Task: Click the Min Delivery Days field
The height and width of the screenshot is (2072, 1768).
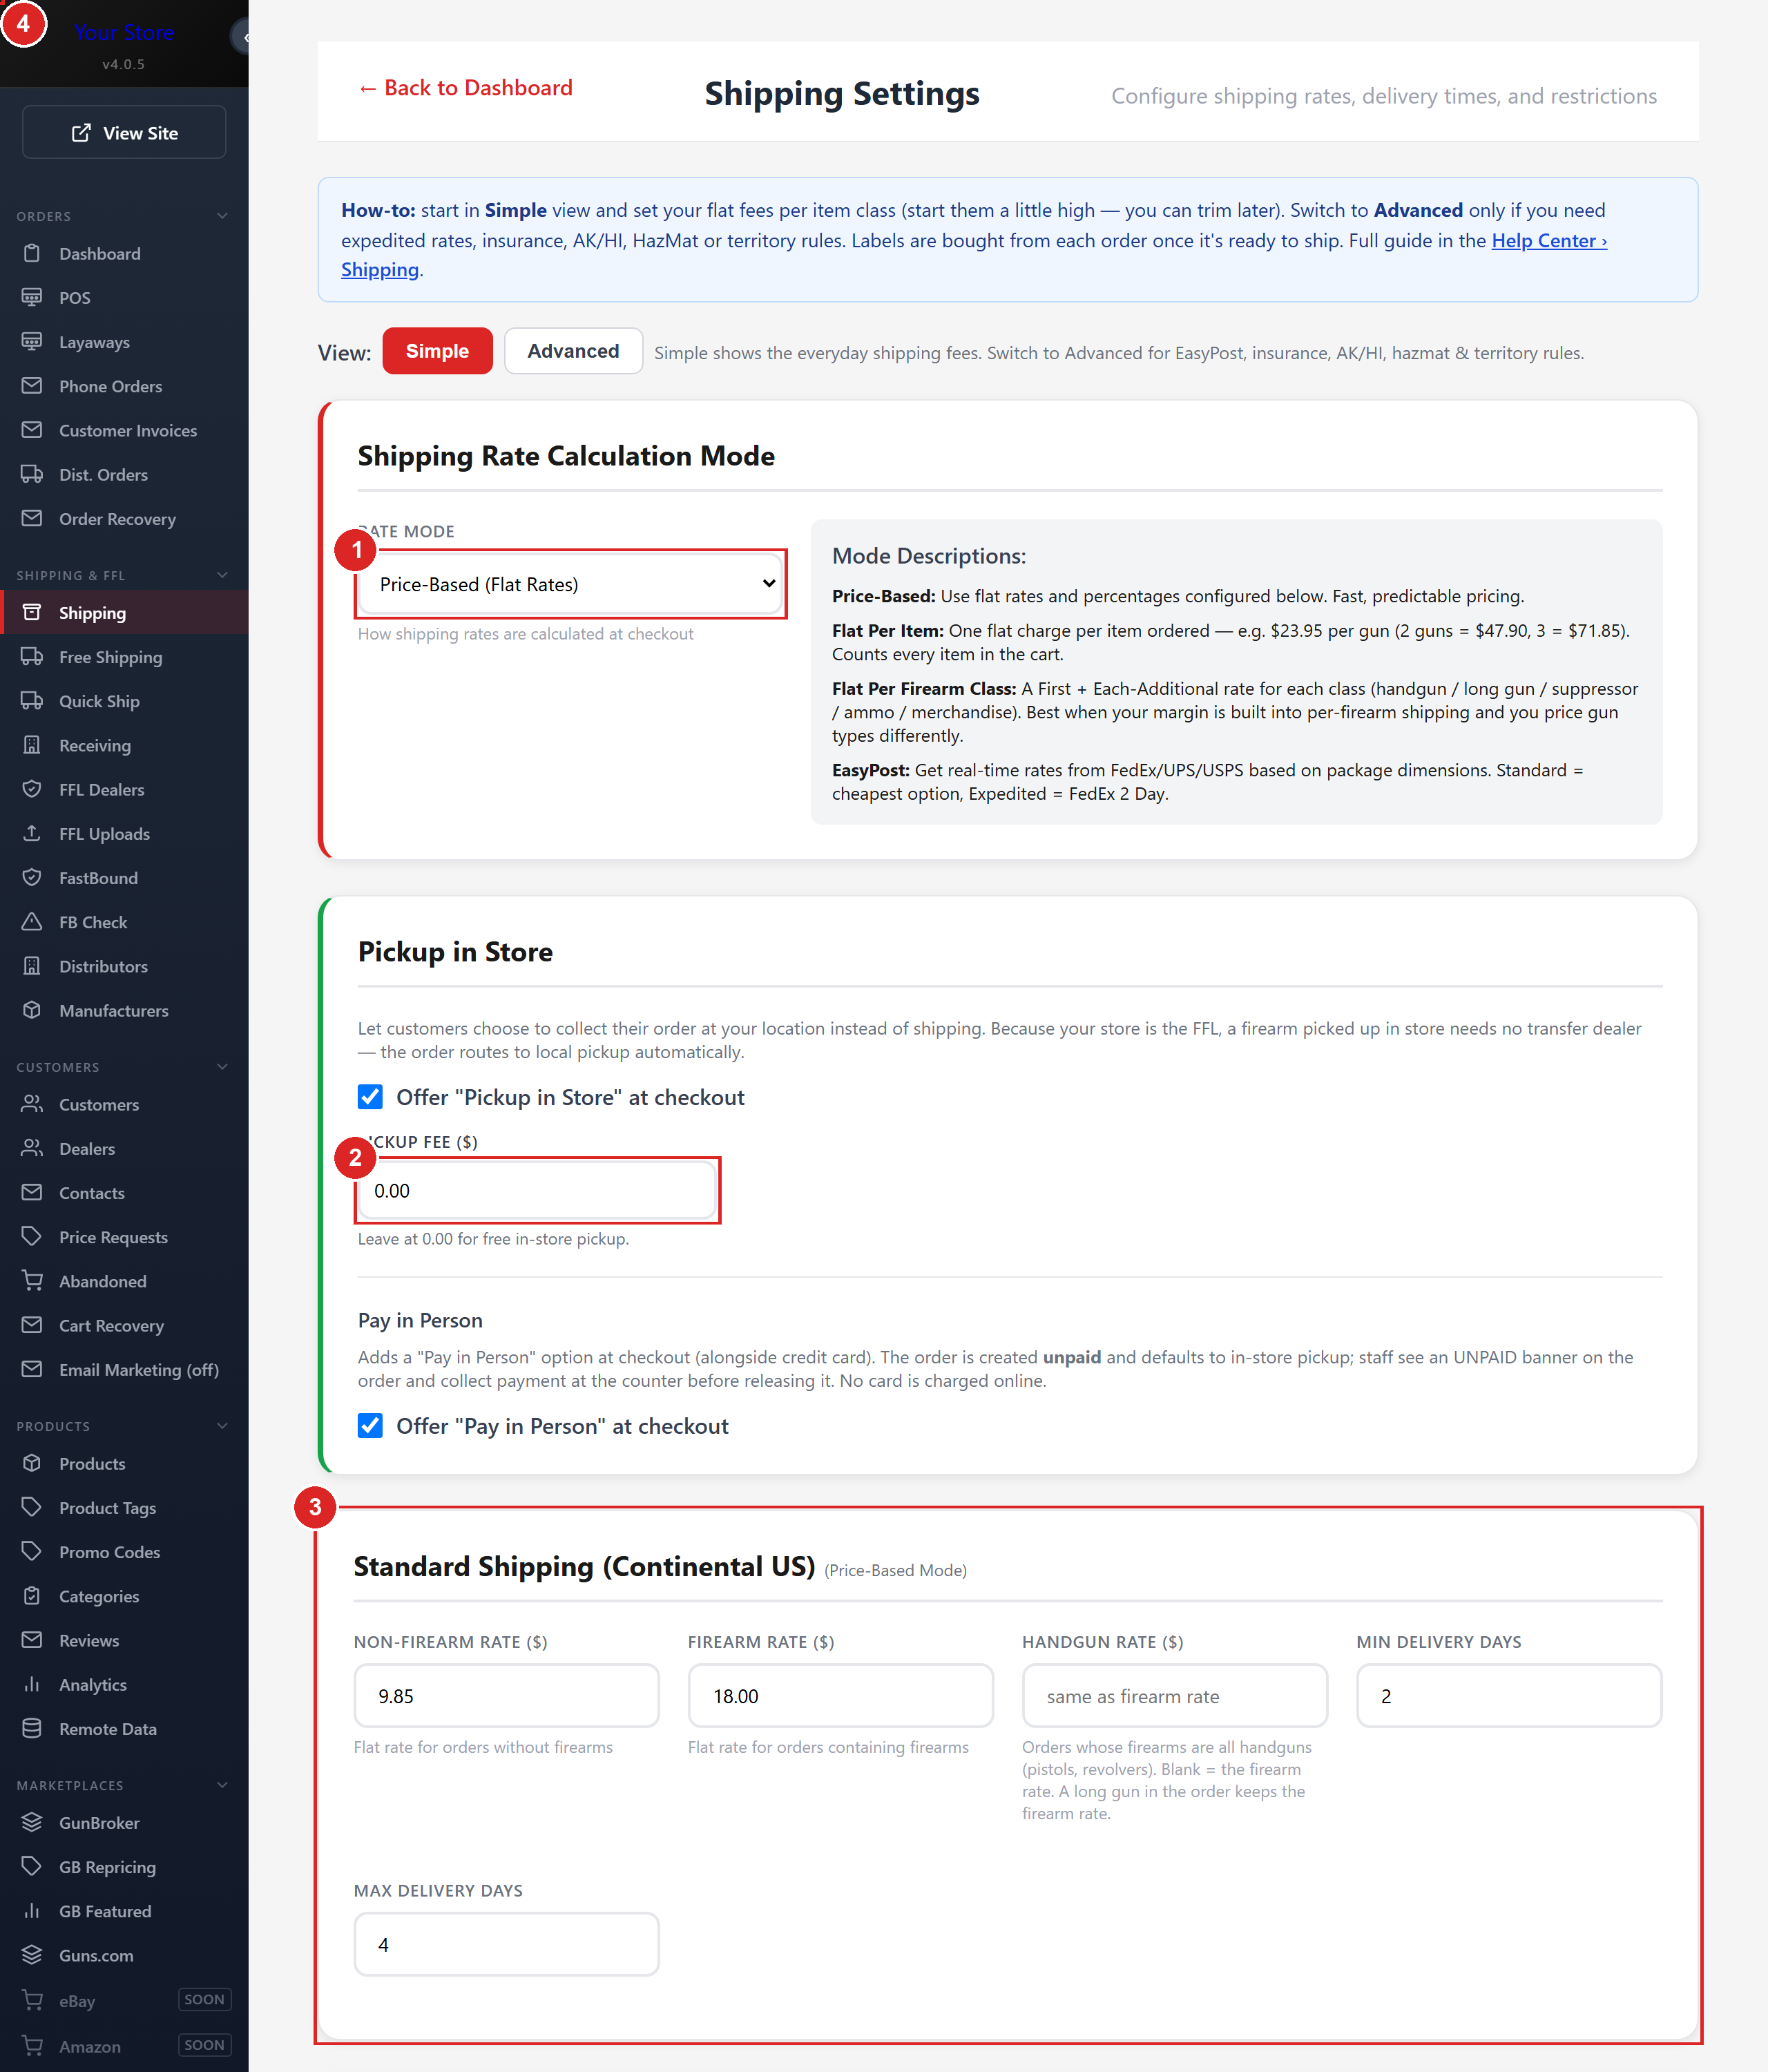Action: tap(1509, 1696)
